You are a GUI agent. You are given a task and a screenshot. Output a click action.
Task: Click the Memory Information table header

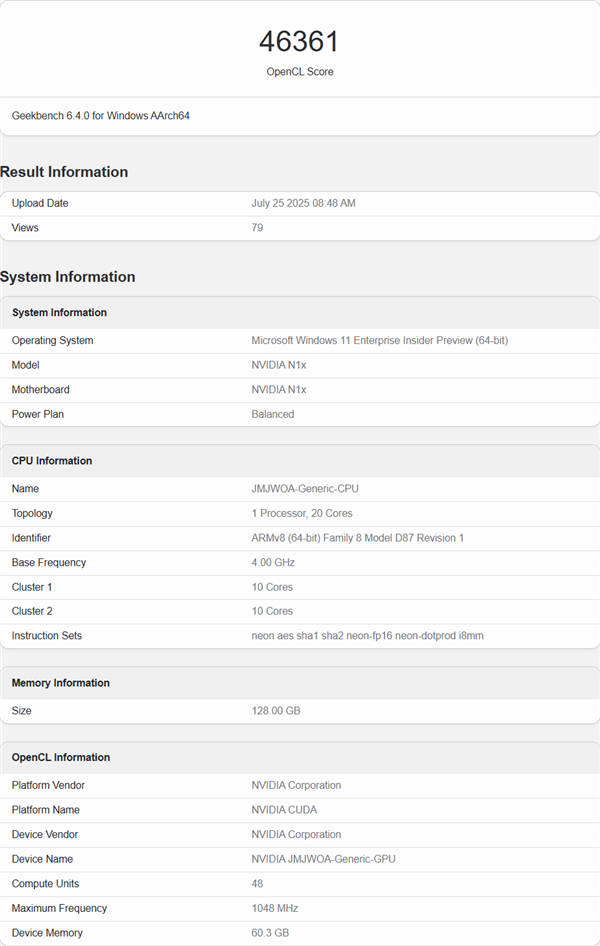pos(61,683)
